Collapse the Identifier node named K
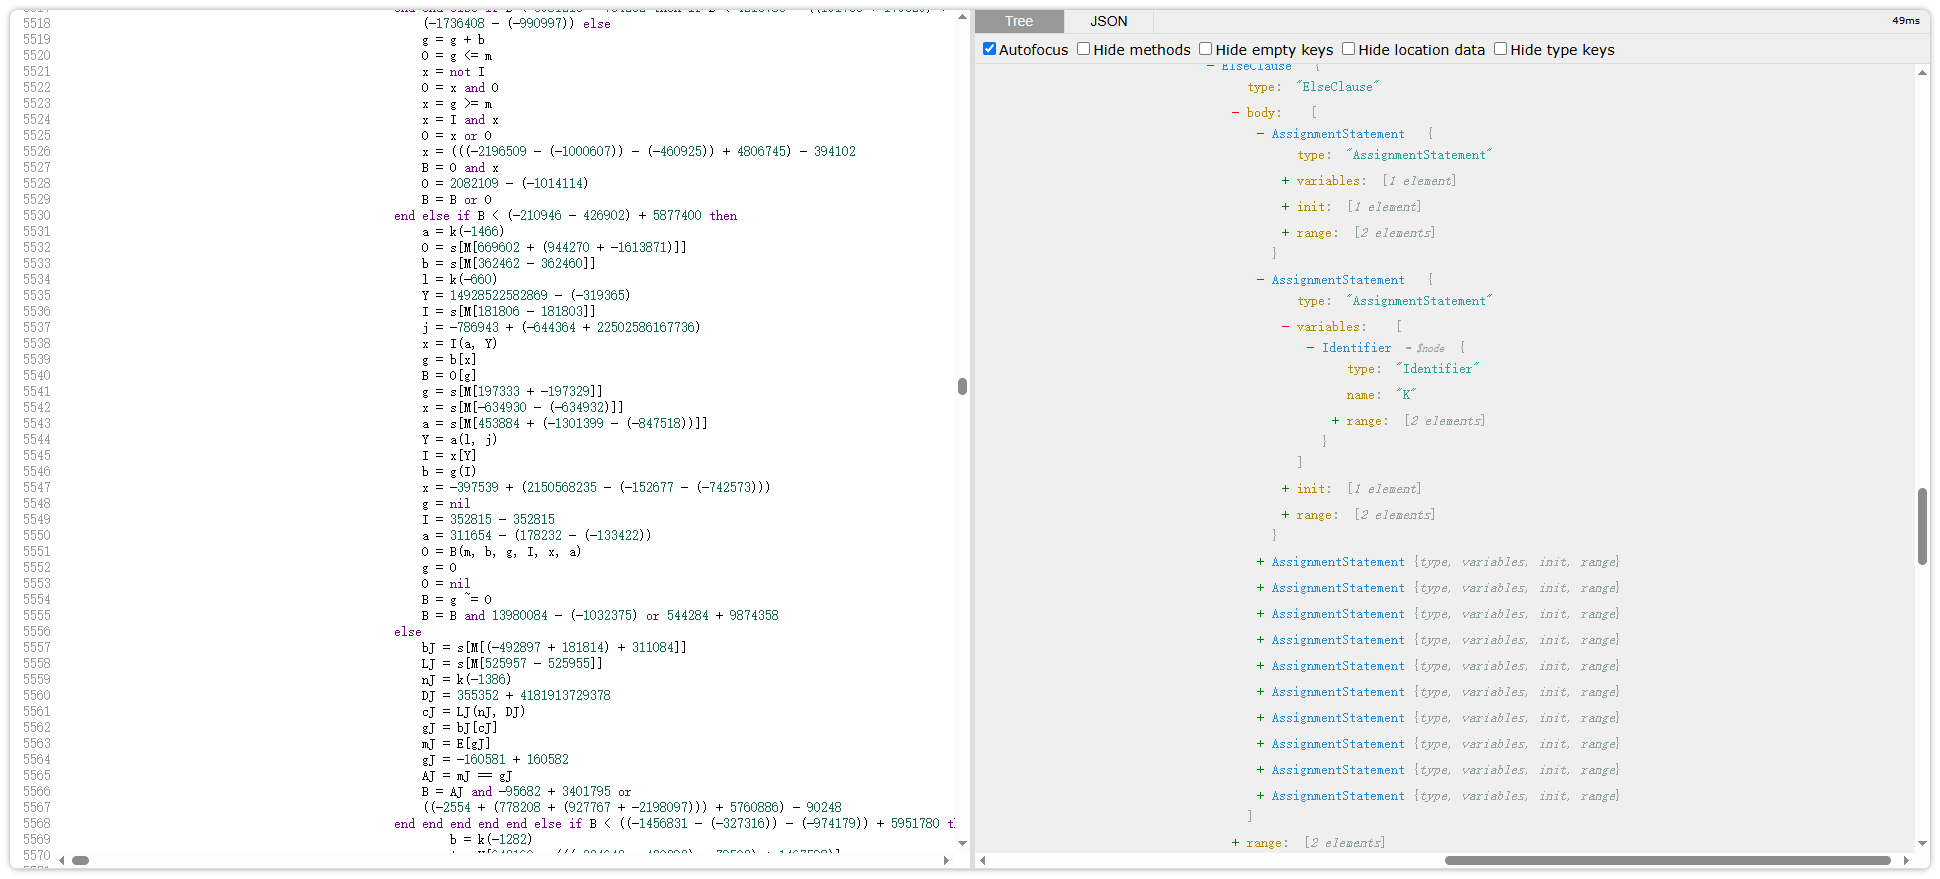 point(1311,348)
